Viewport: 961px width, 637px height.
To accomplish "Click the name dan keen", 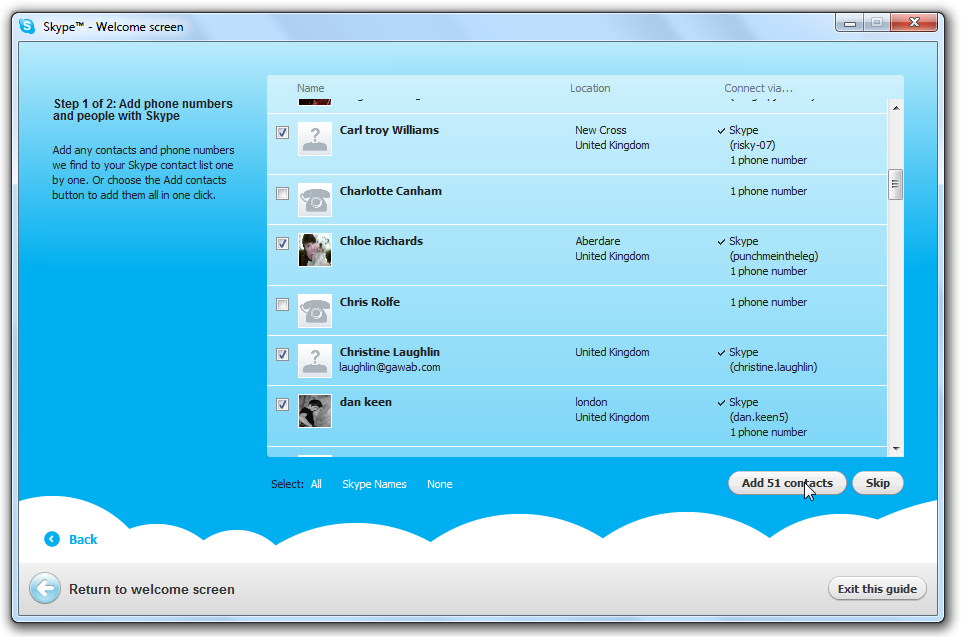I will click(365, 402).
